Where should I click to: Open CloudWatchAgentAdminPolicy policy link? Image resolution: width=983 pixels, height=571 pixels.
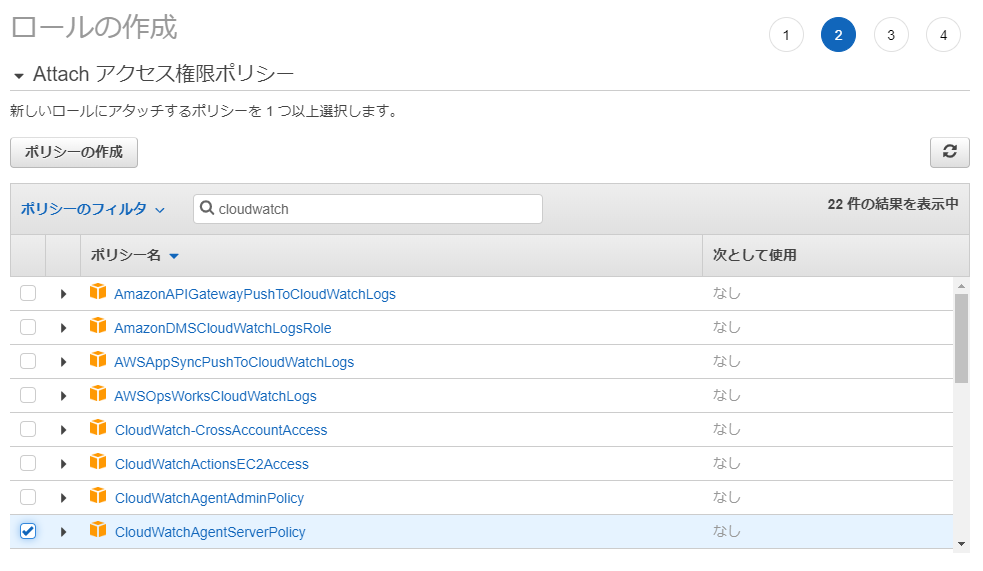209,498
